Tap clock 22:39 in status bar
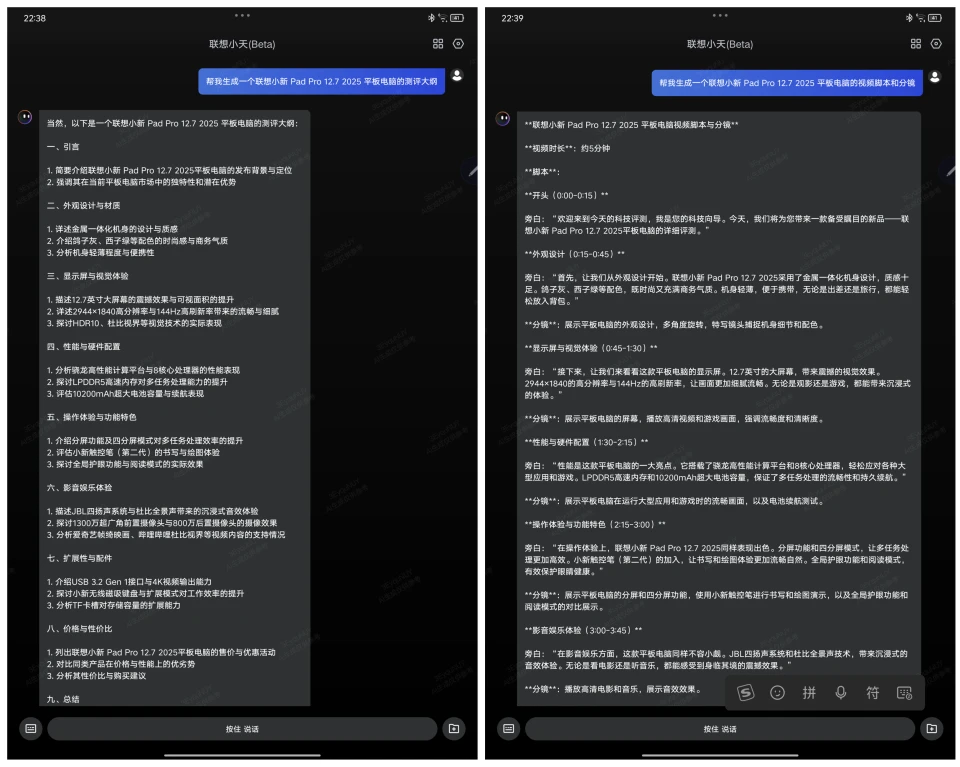Viewport: 960px width, 767px height. (x=512, y=18)
